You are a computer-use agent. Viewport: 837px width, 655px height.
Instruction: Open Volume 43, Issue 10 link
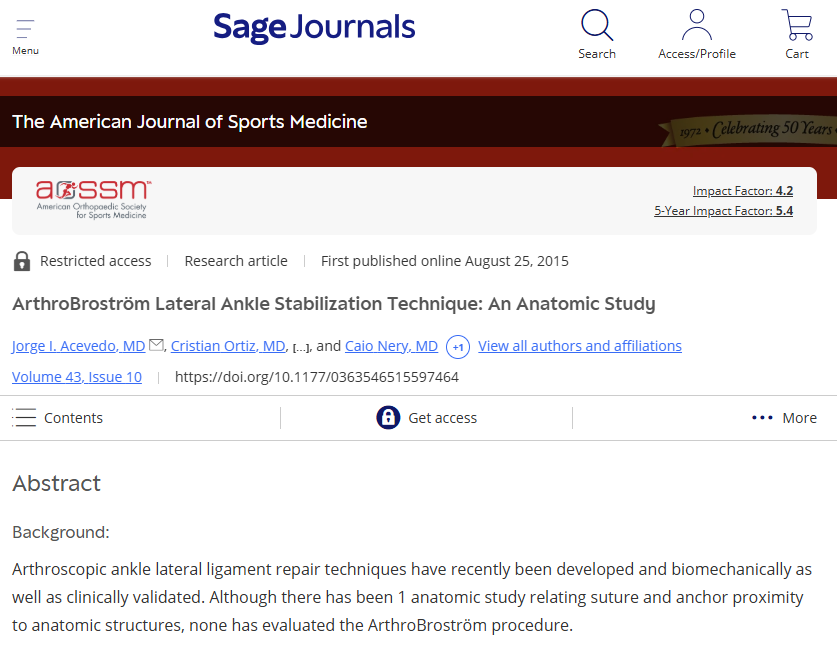pyautogui.click(x=77, y=377)
